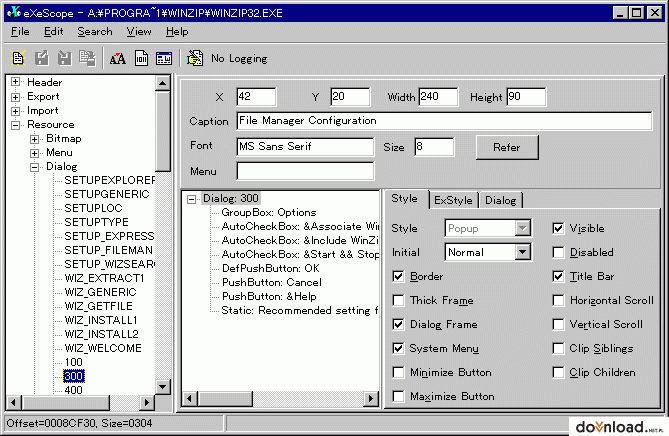Click the binary view toolbar icon
The width and height of the screenshot is (669, 436).
pos(141,58)
